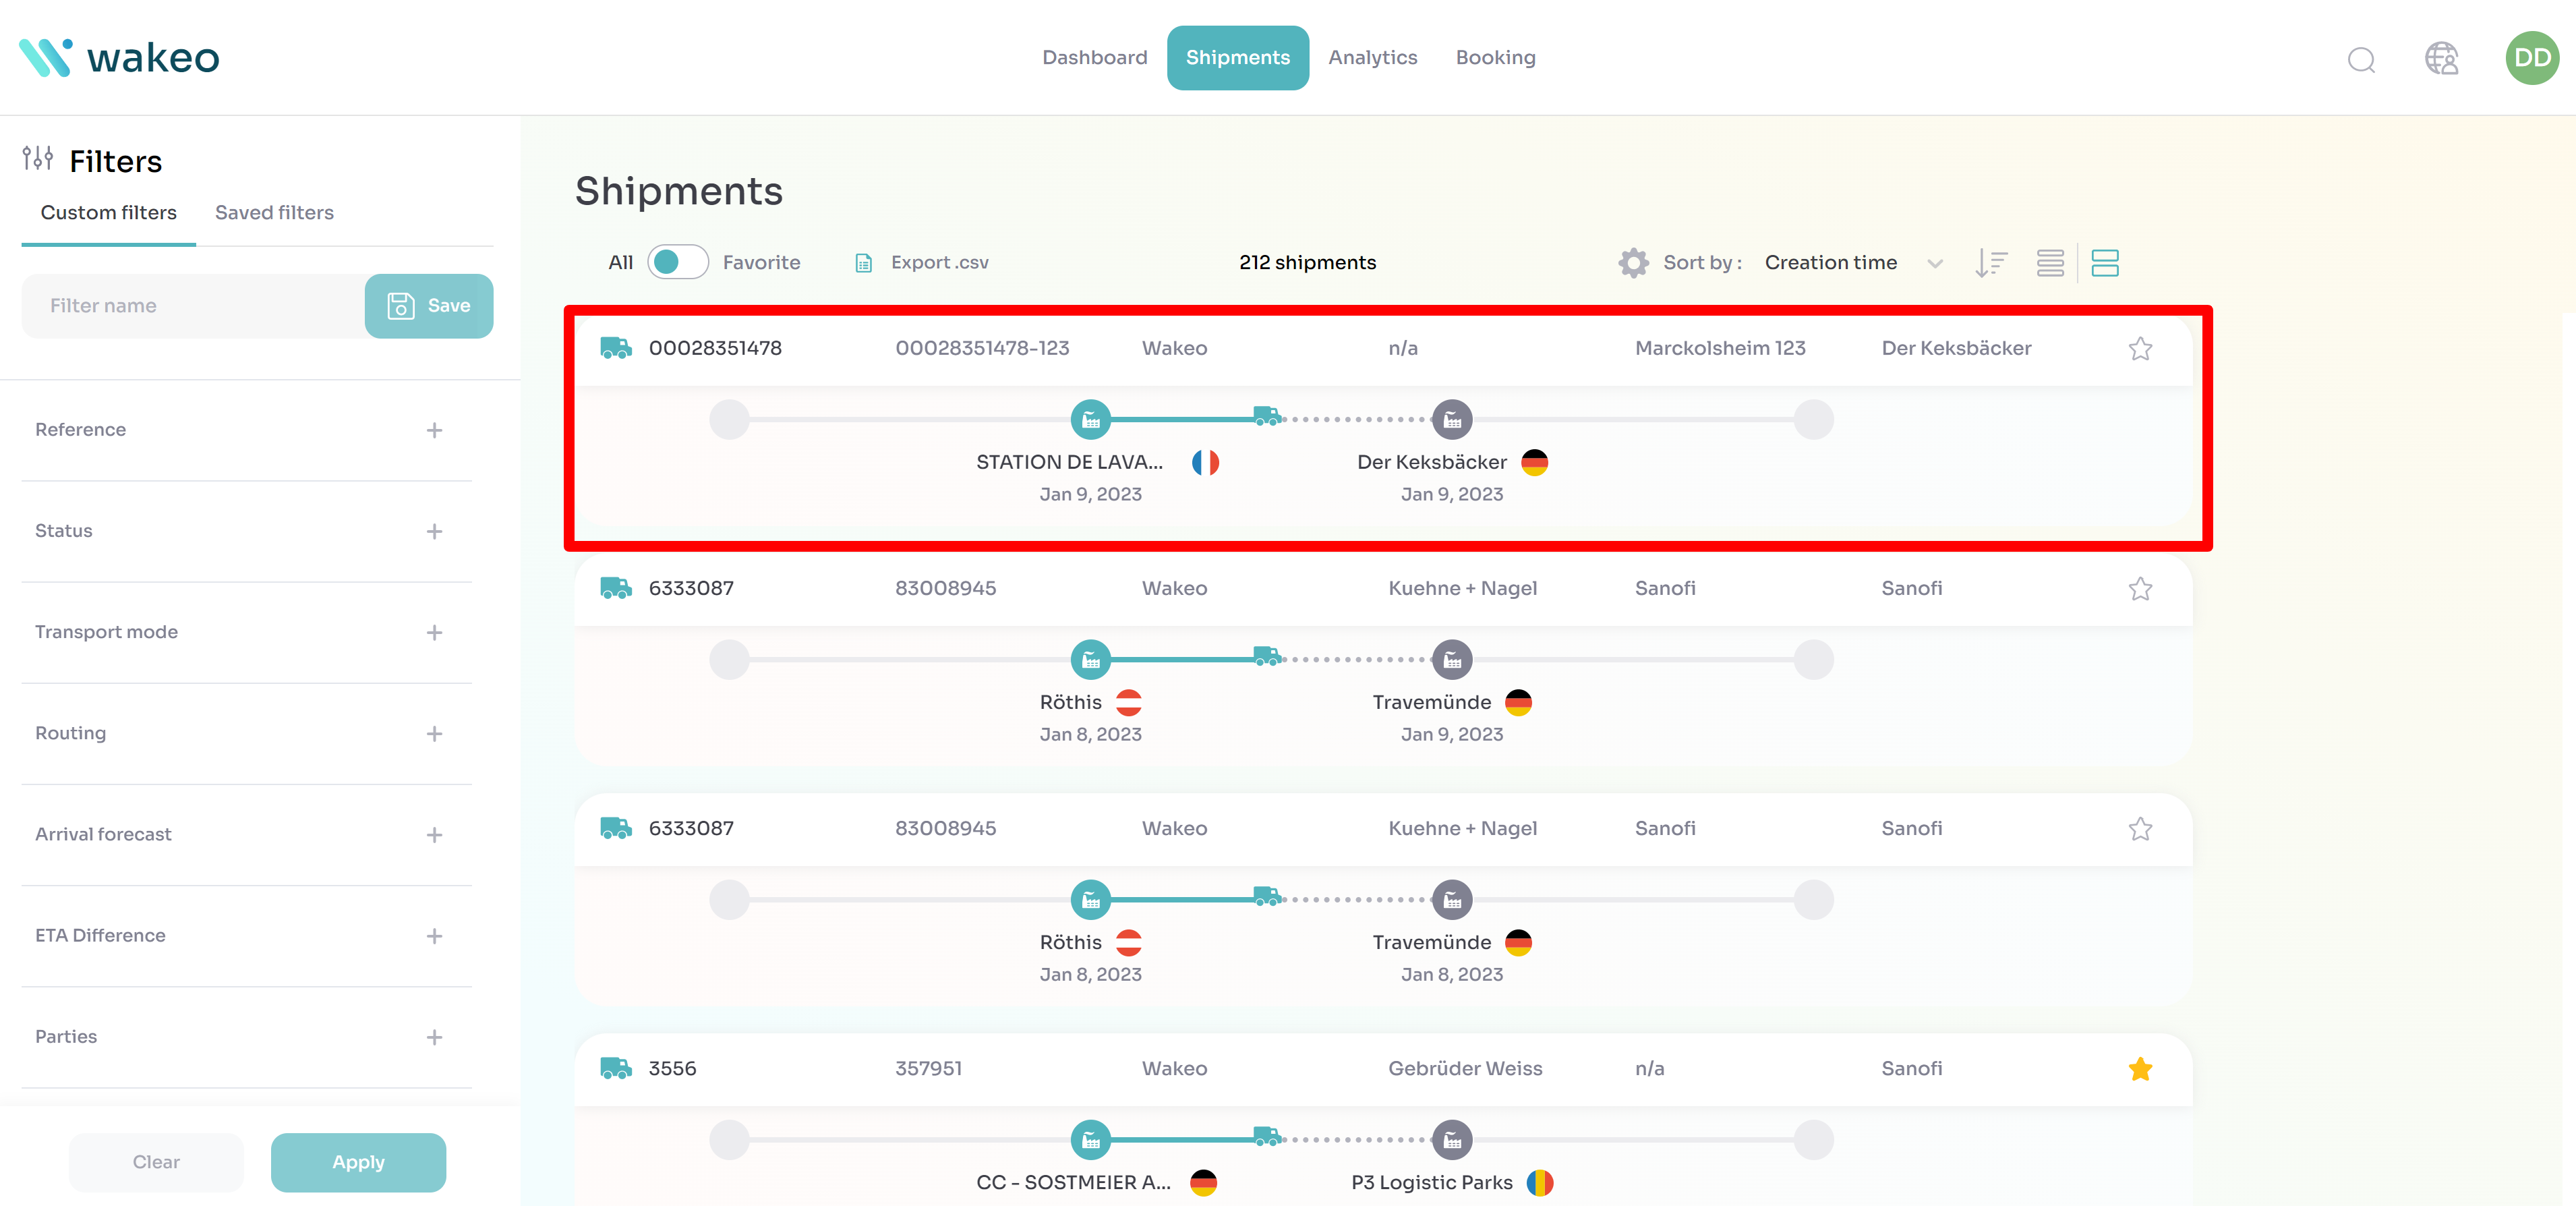Screen dimensions: 2576x1206
Task: Click the Save filter button
Action: click(429, 306)
